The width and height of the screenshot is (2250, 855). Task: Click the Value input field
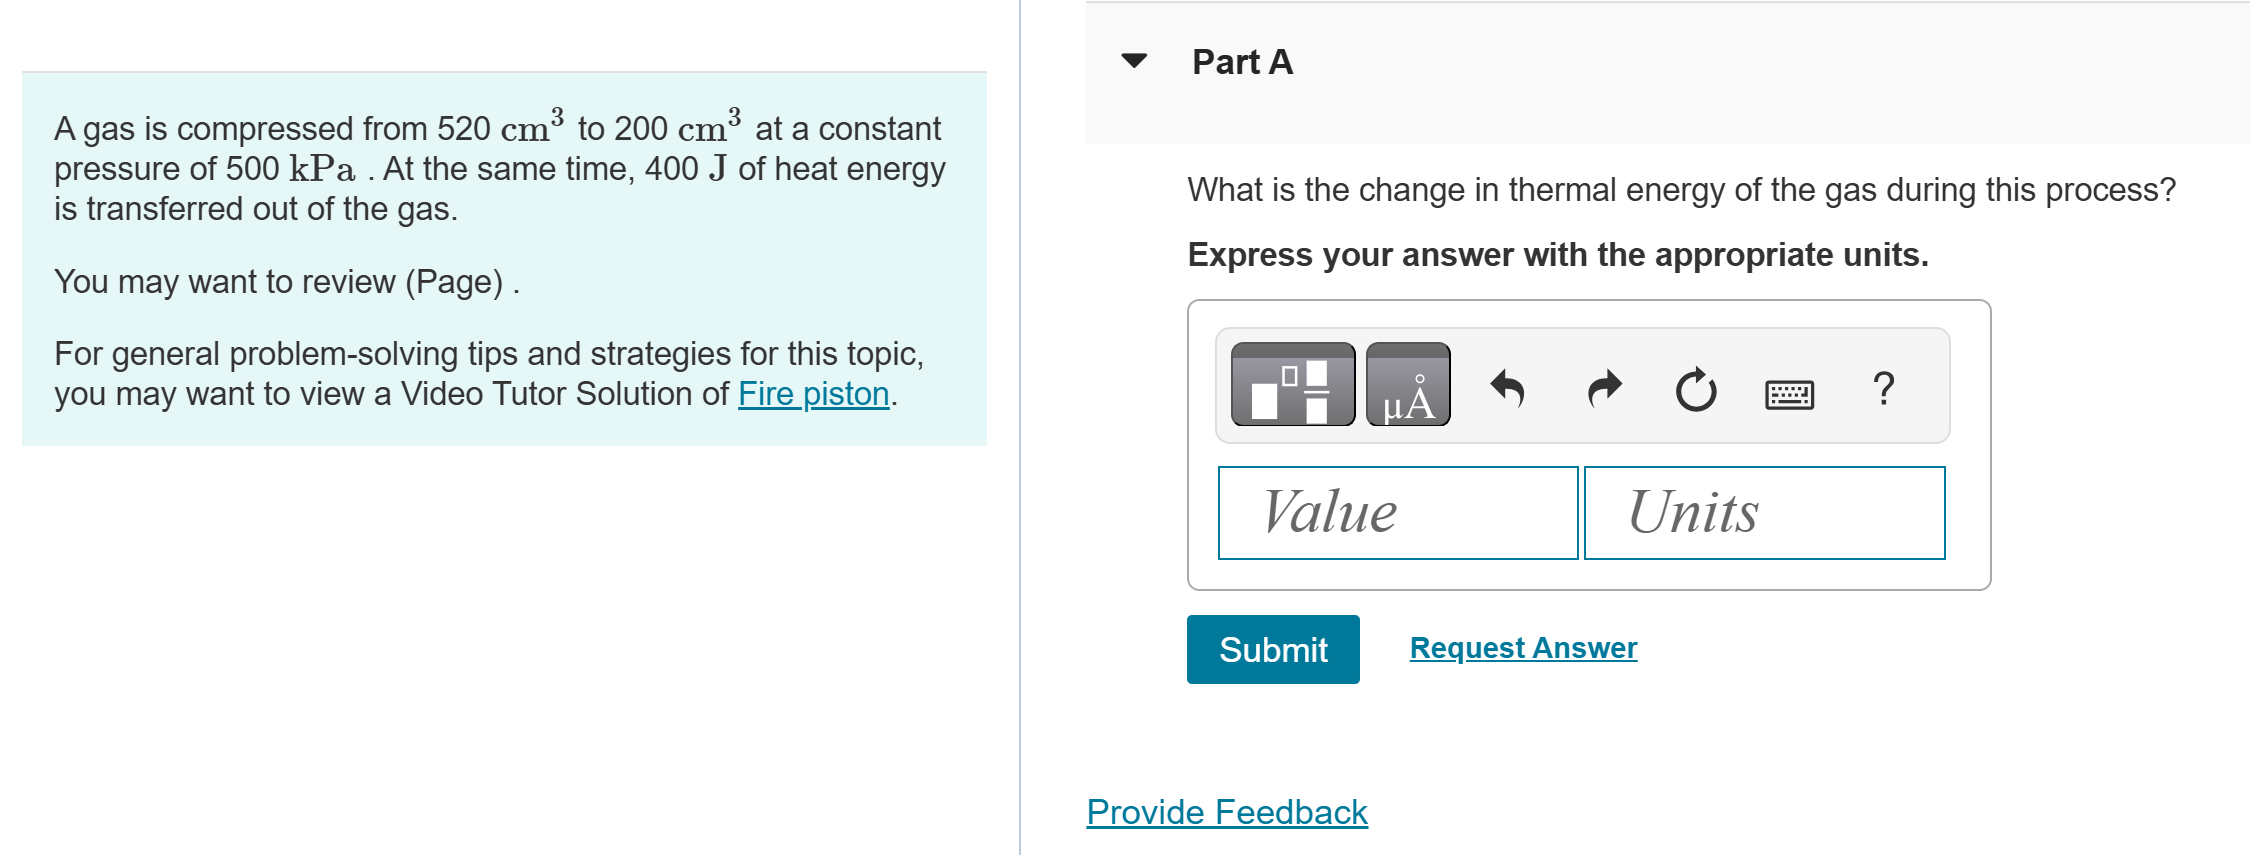click(x=1397, y=511)
